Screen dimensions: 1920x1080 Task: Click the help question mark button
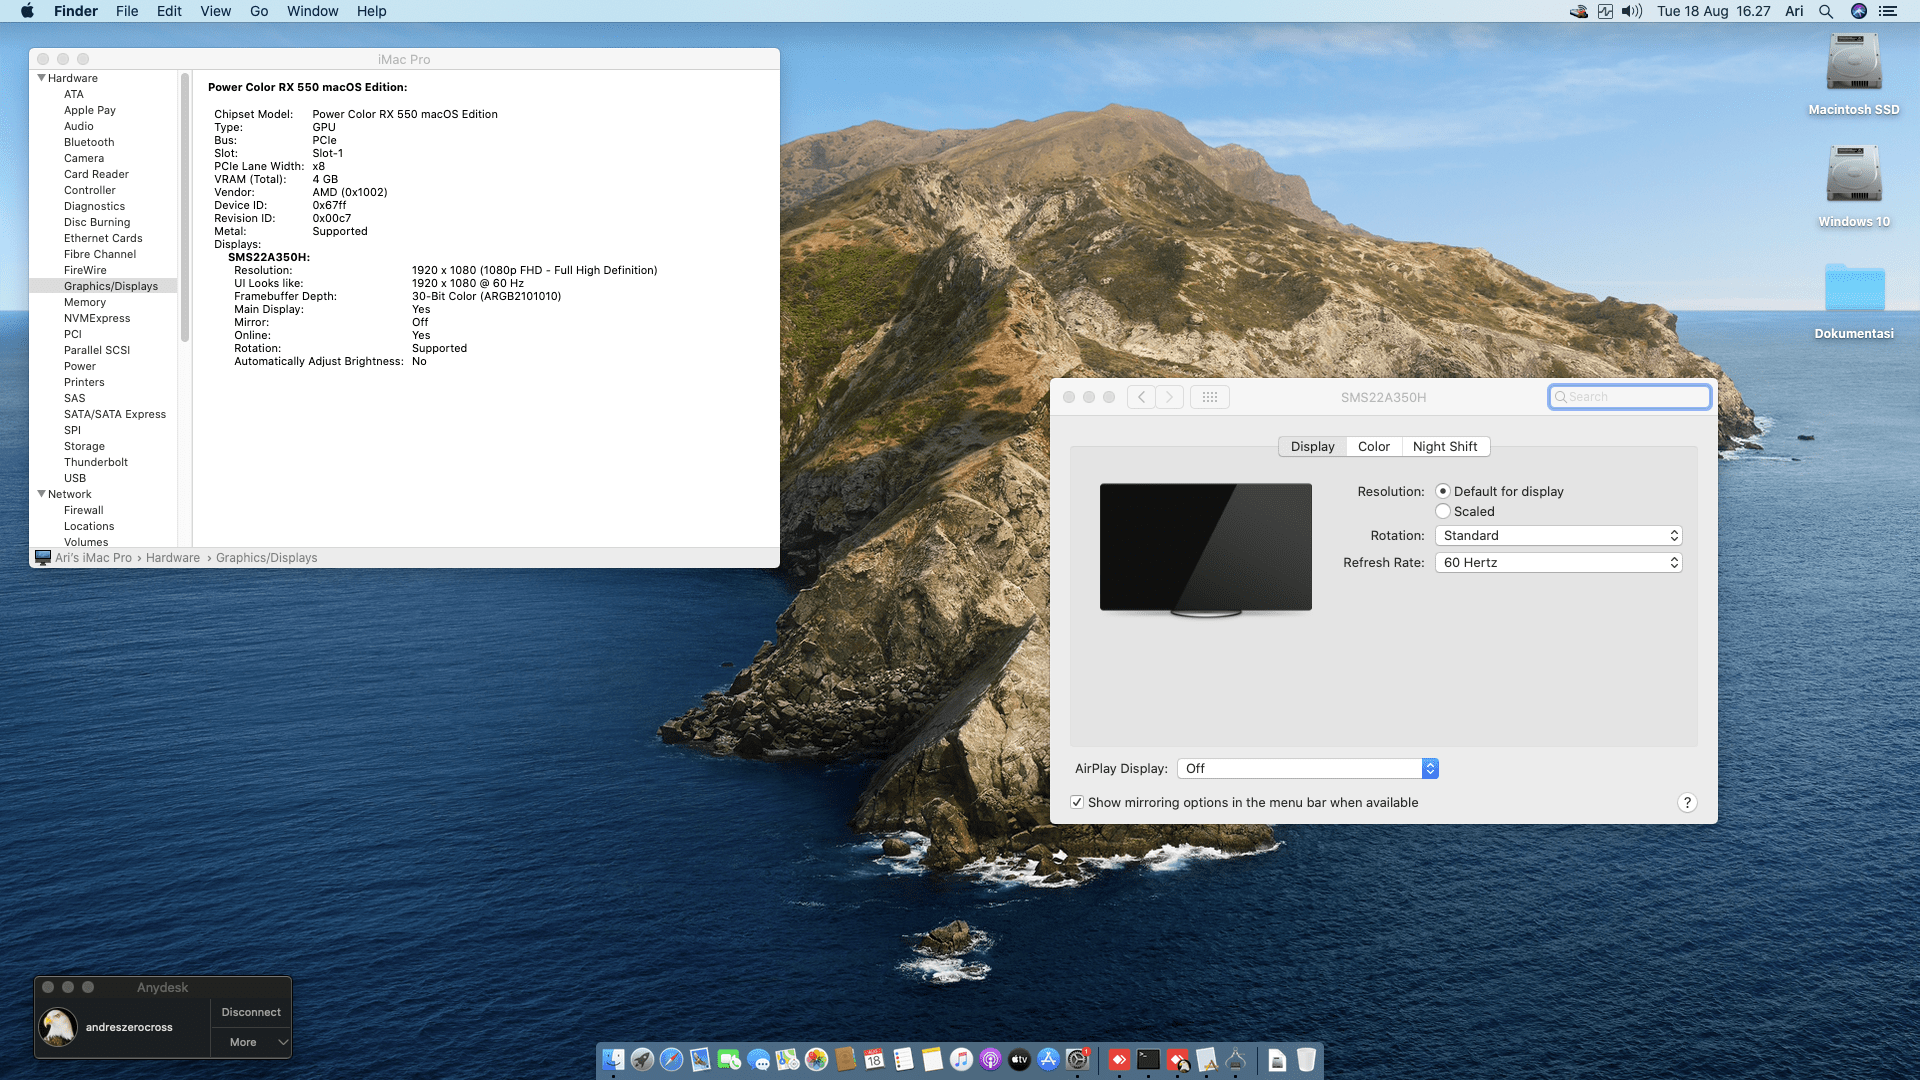1686,803
